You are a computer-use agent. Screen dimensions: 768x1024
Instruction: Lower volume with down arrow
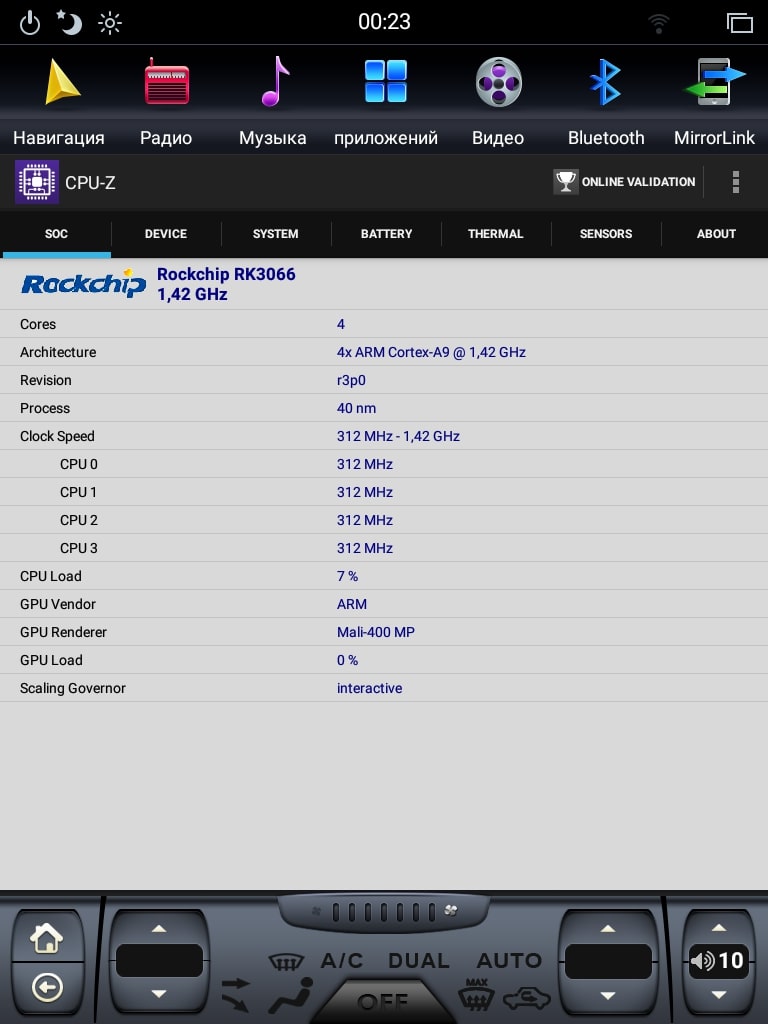point(719,995)
